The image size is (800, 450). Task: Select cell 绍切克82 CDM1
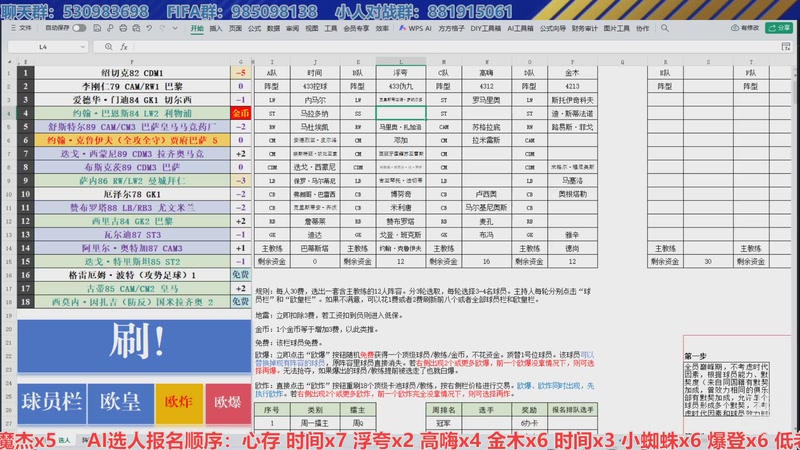132,73
